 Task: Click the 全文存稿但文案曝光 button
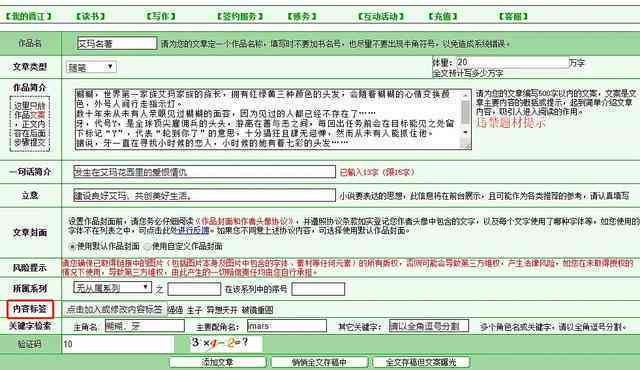click(x=421, y=362)
